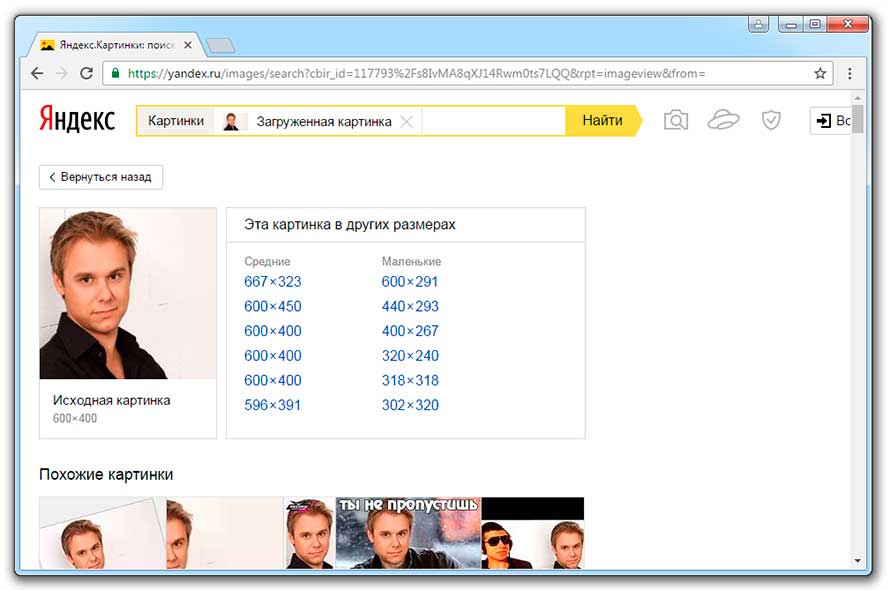
Task: Open the Yandex Disk flying saucer icon
Action: pyautogui.click(x=723, y=121)
